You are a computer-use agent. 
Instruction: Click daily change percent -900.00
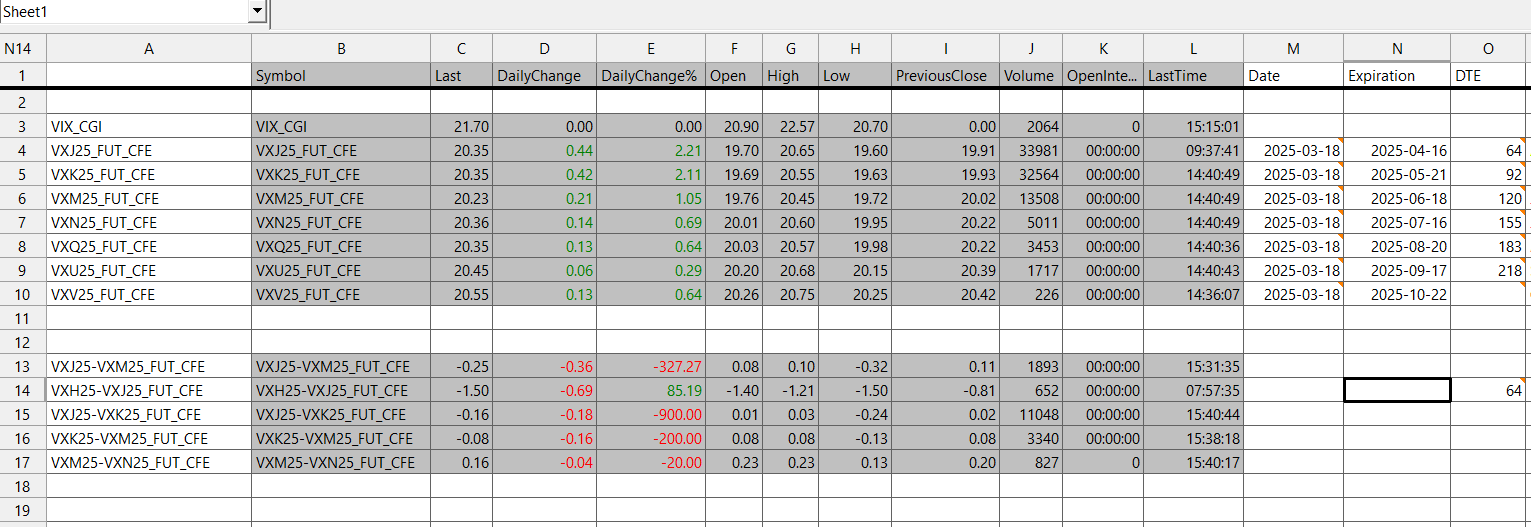click(651, 415)
